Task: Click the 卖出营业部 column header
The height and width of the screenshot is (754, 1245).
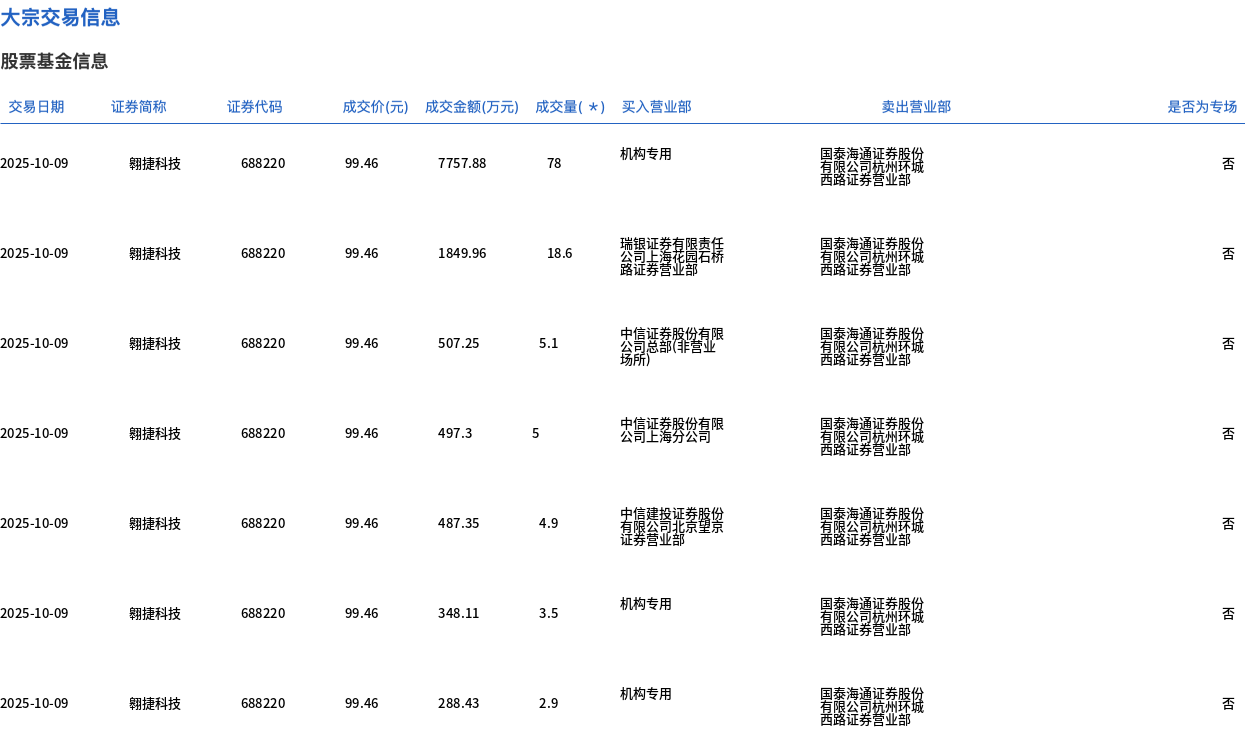Action: tap(916, 107)
